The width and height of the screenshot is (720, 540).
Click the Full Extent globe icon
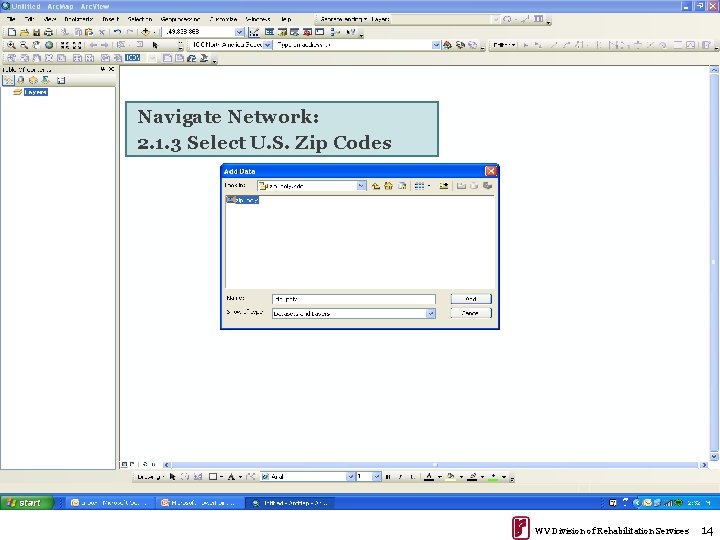(x=49, y=45)
